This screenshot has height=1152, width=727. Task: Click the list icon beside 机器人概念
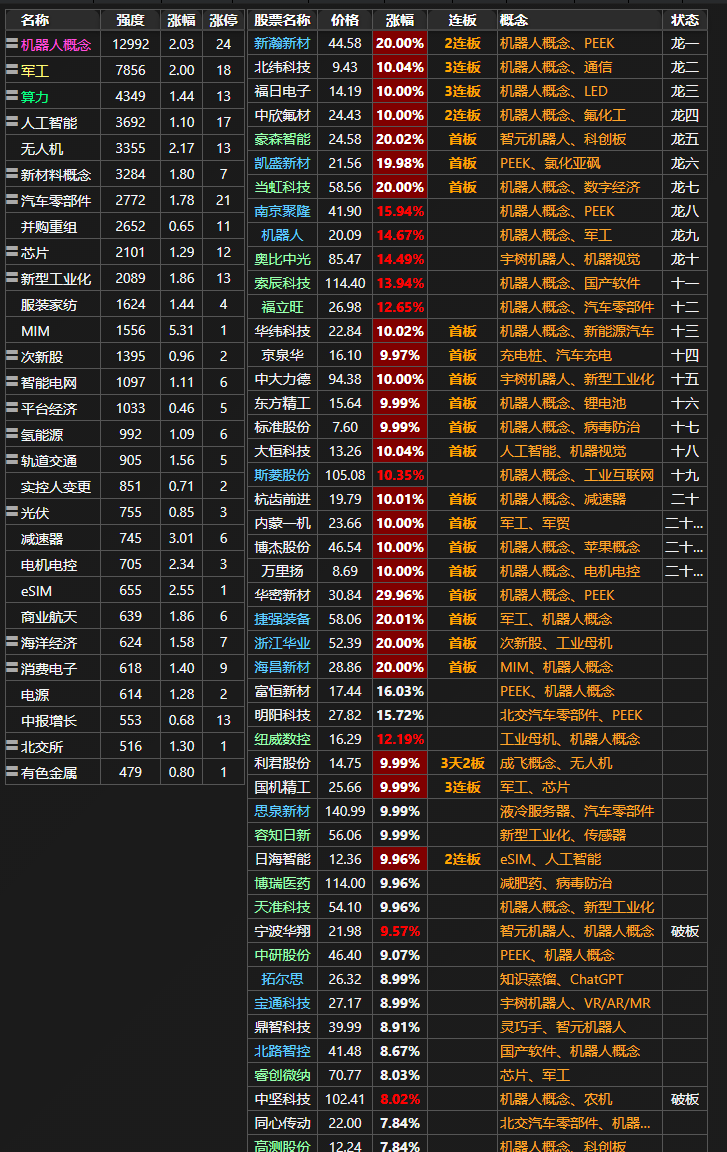click(x=12, y=44)
